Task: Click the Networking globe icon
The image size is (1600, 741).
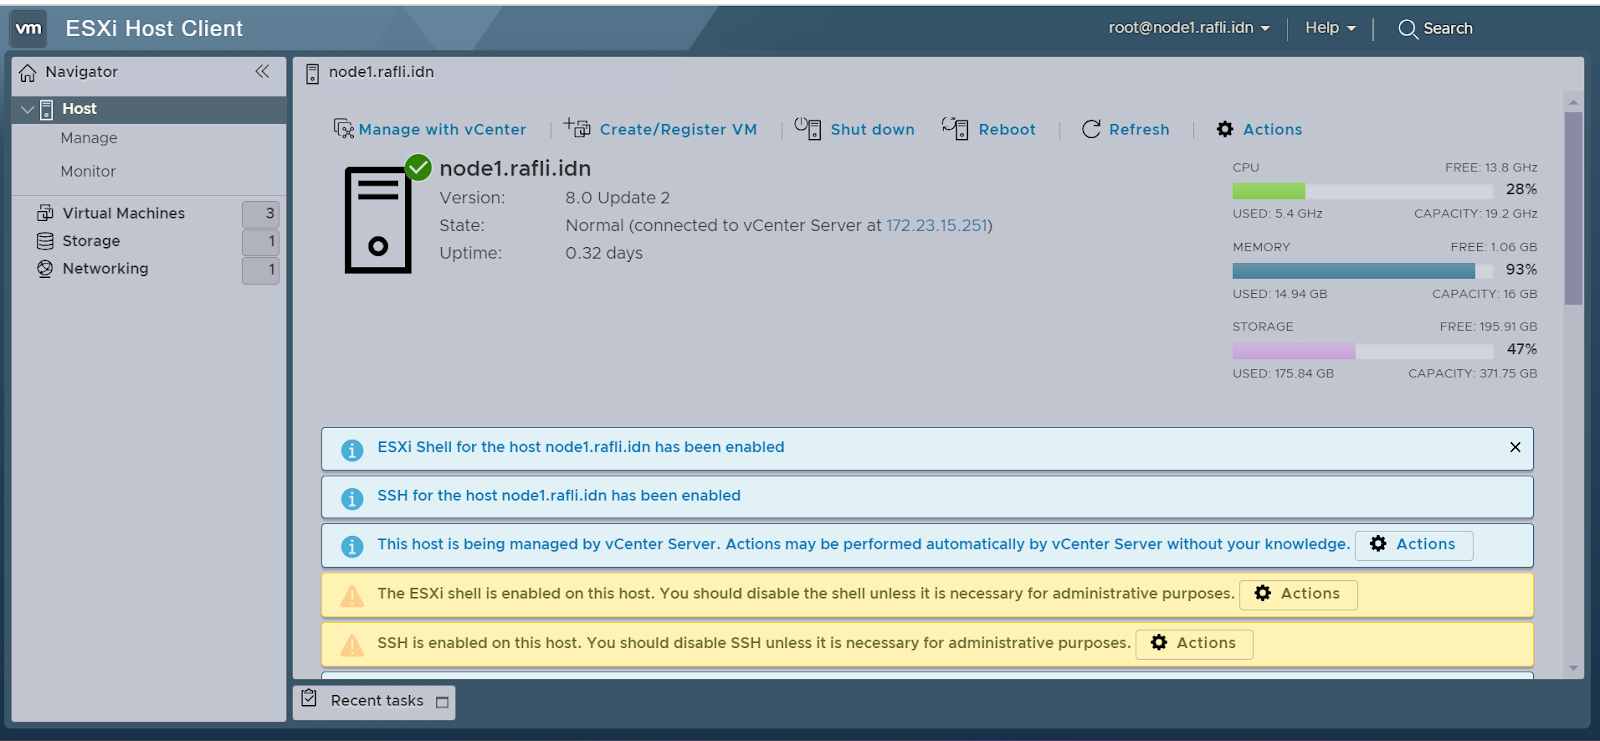Action: tap(45, 269)
